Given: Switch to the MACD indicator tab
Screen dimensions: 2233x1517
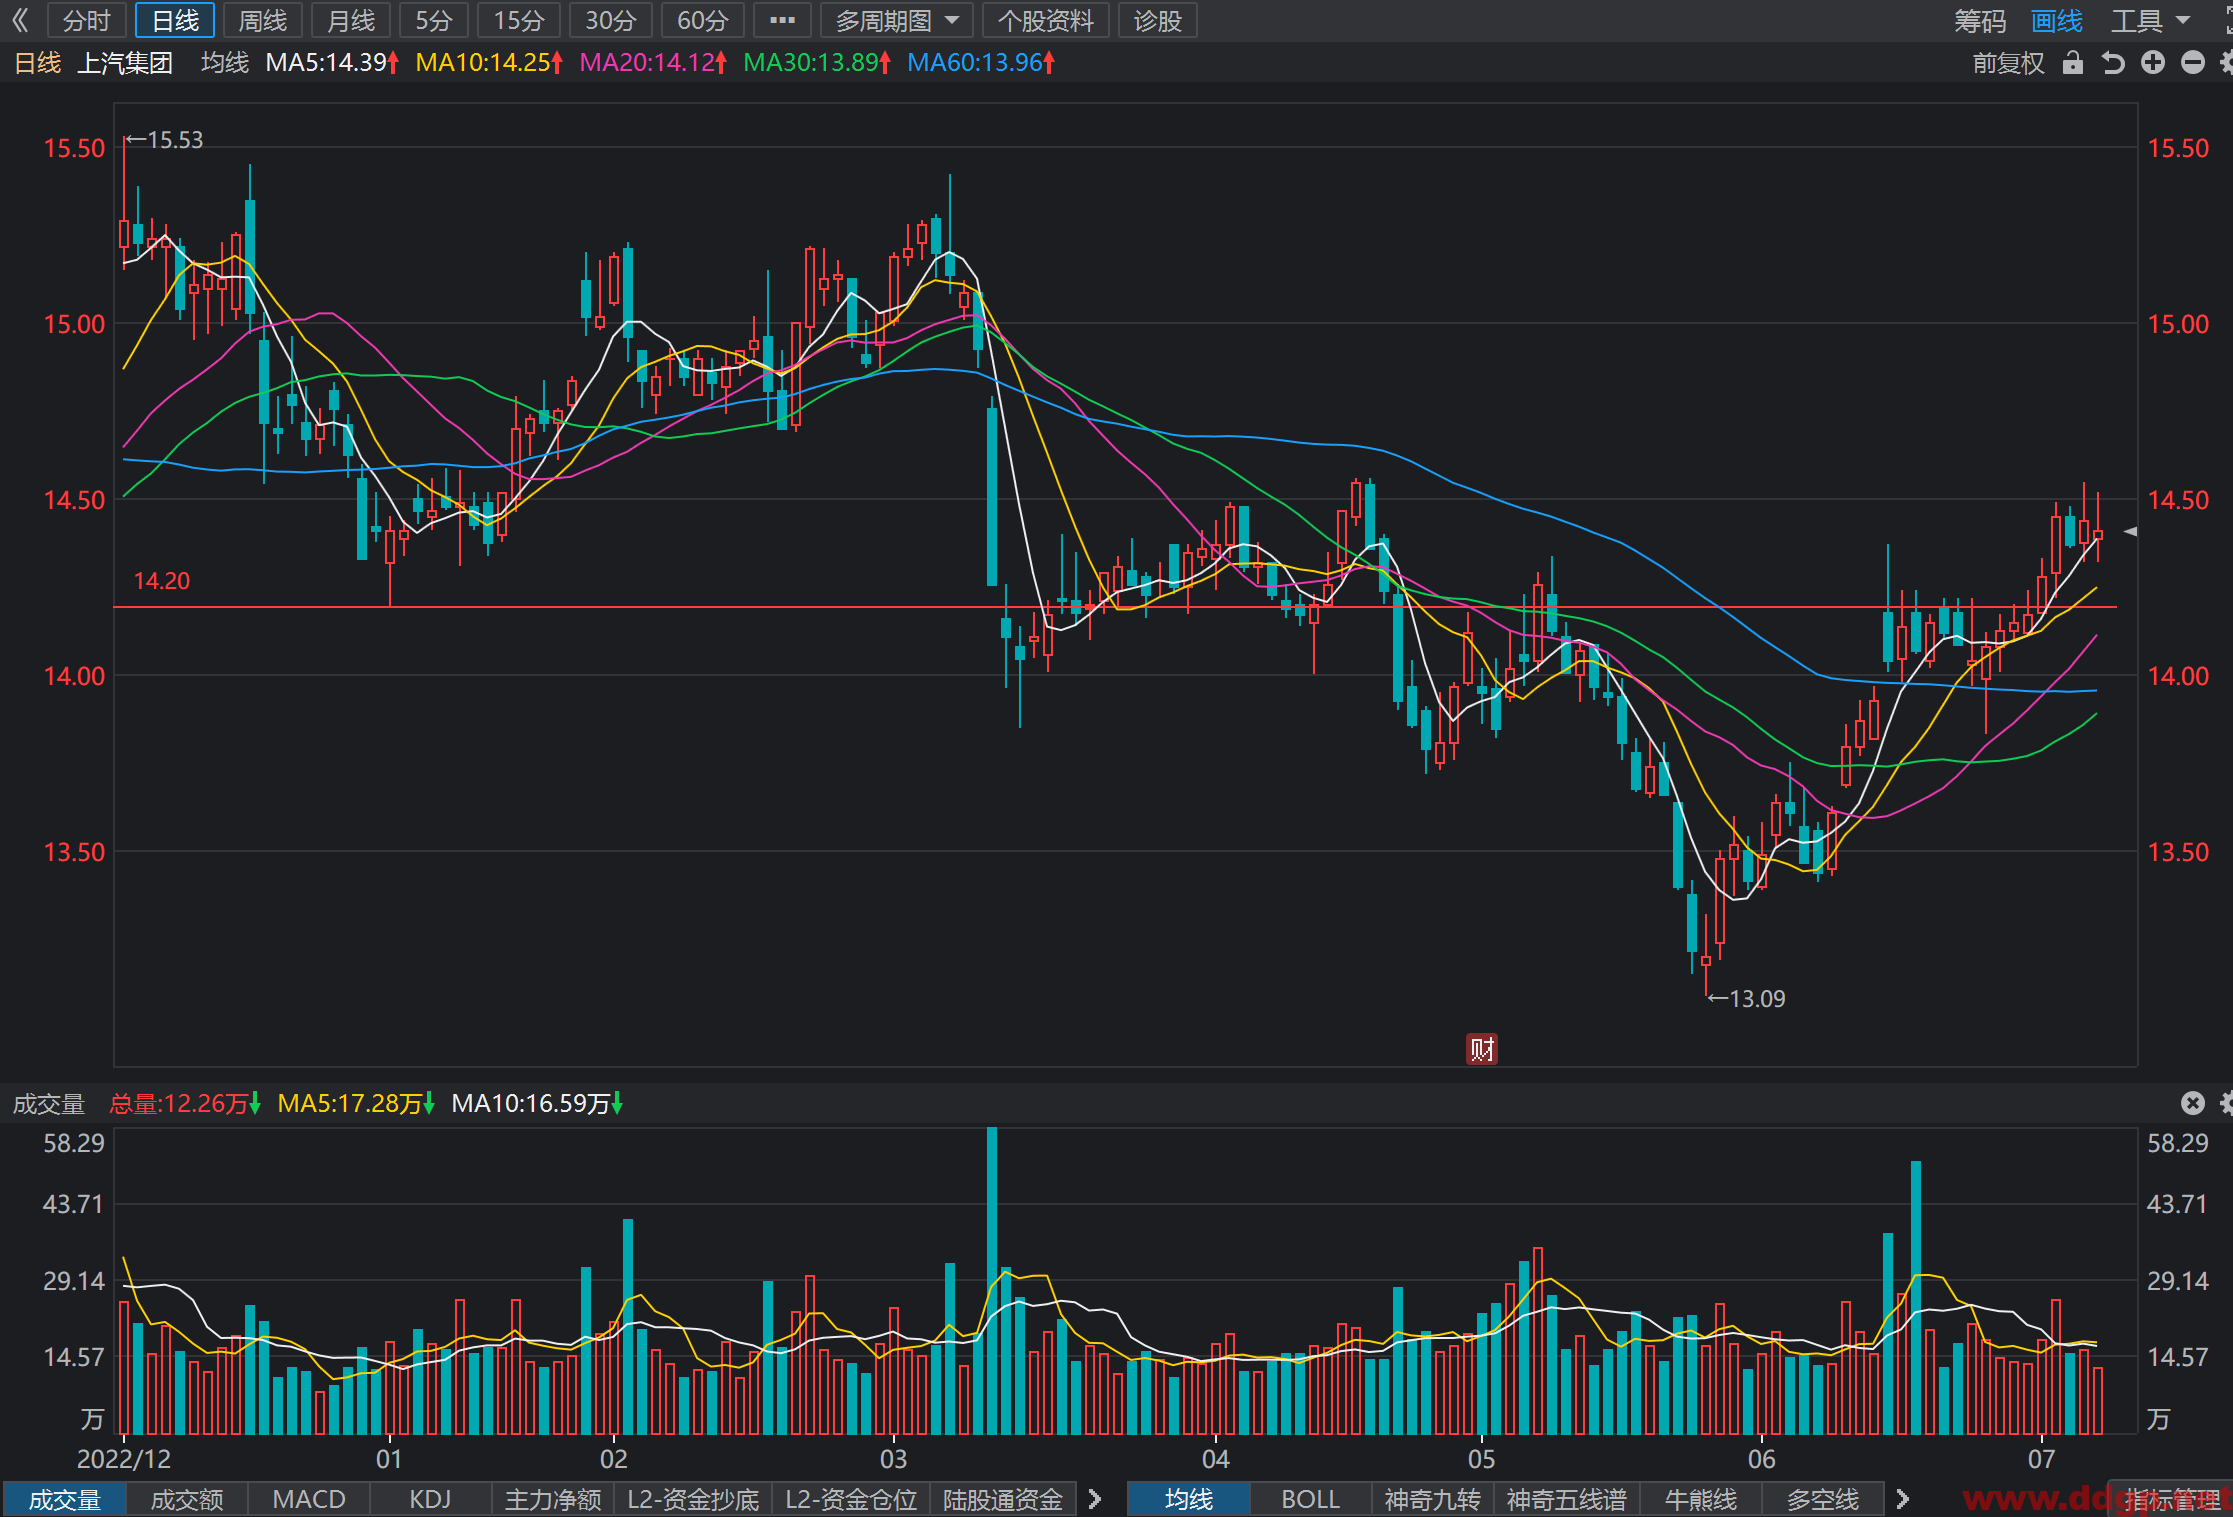Looking at the screenshot, I should (x=309, y=1499).
